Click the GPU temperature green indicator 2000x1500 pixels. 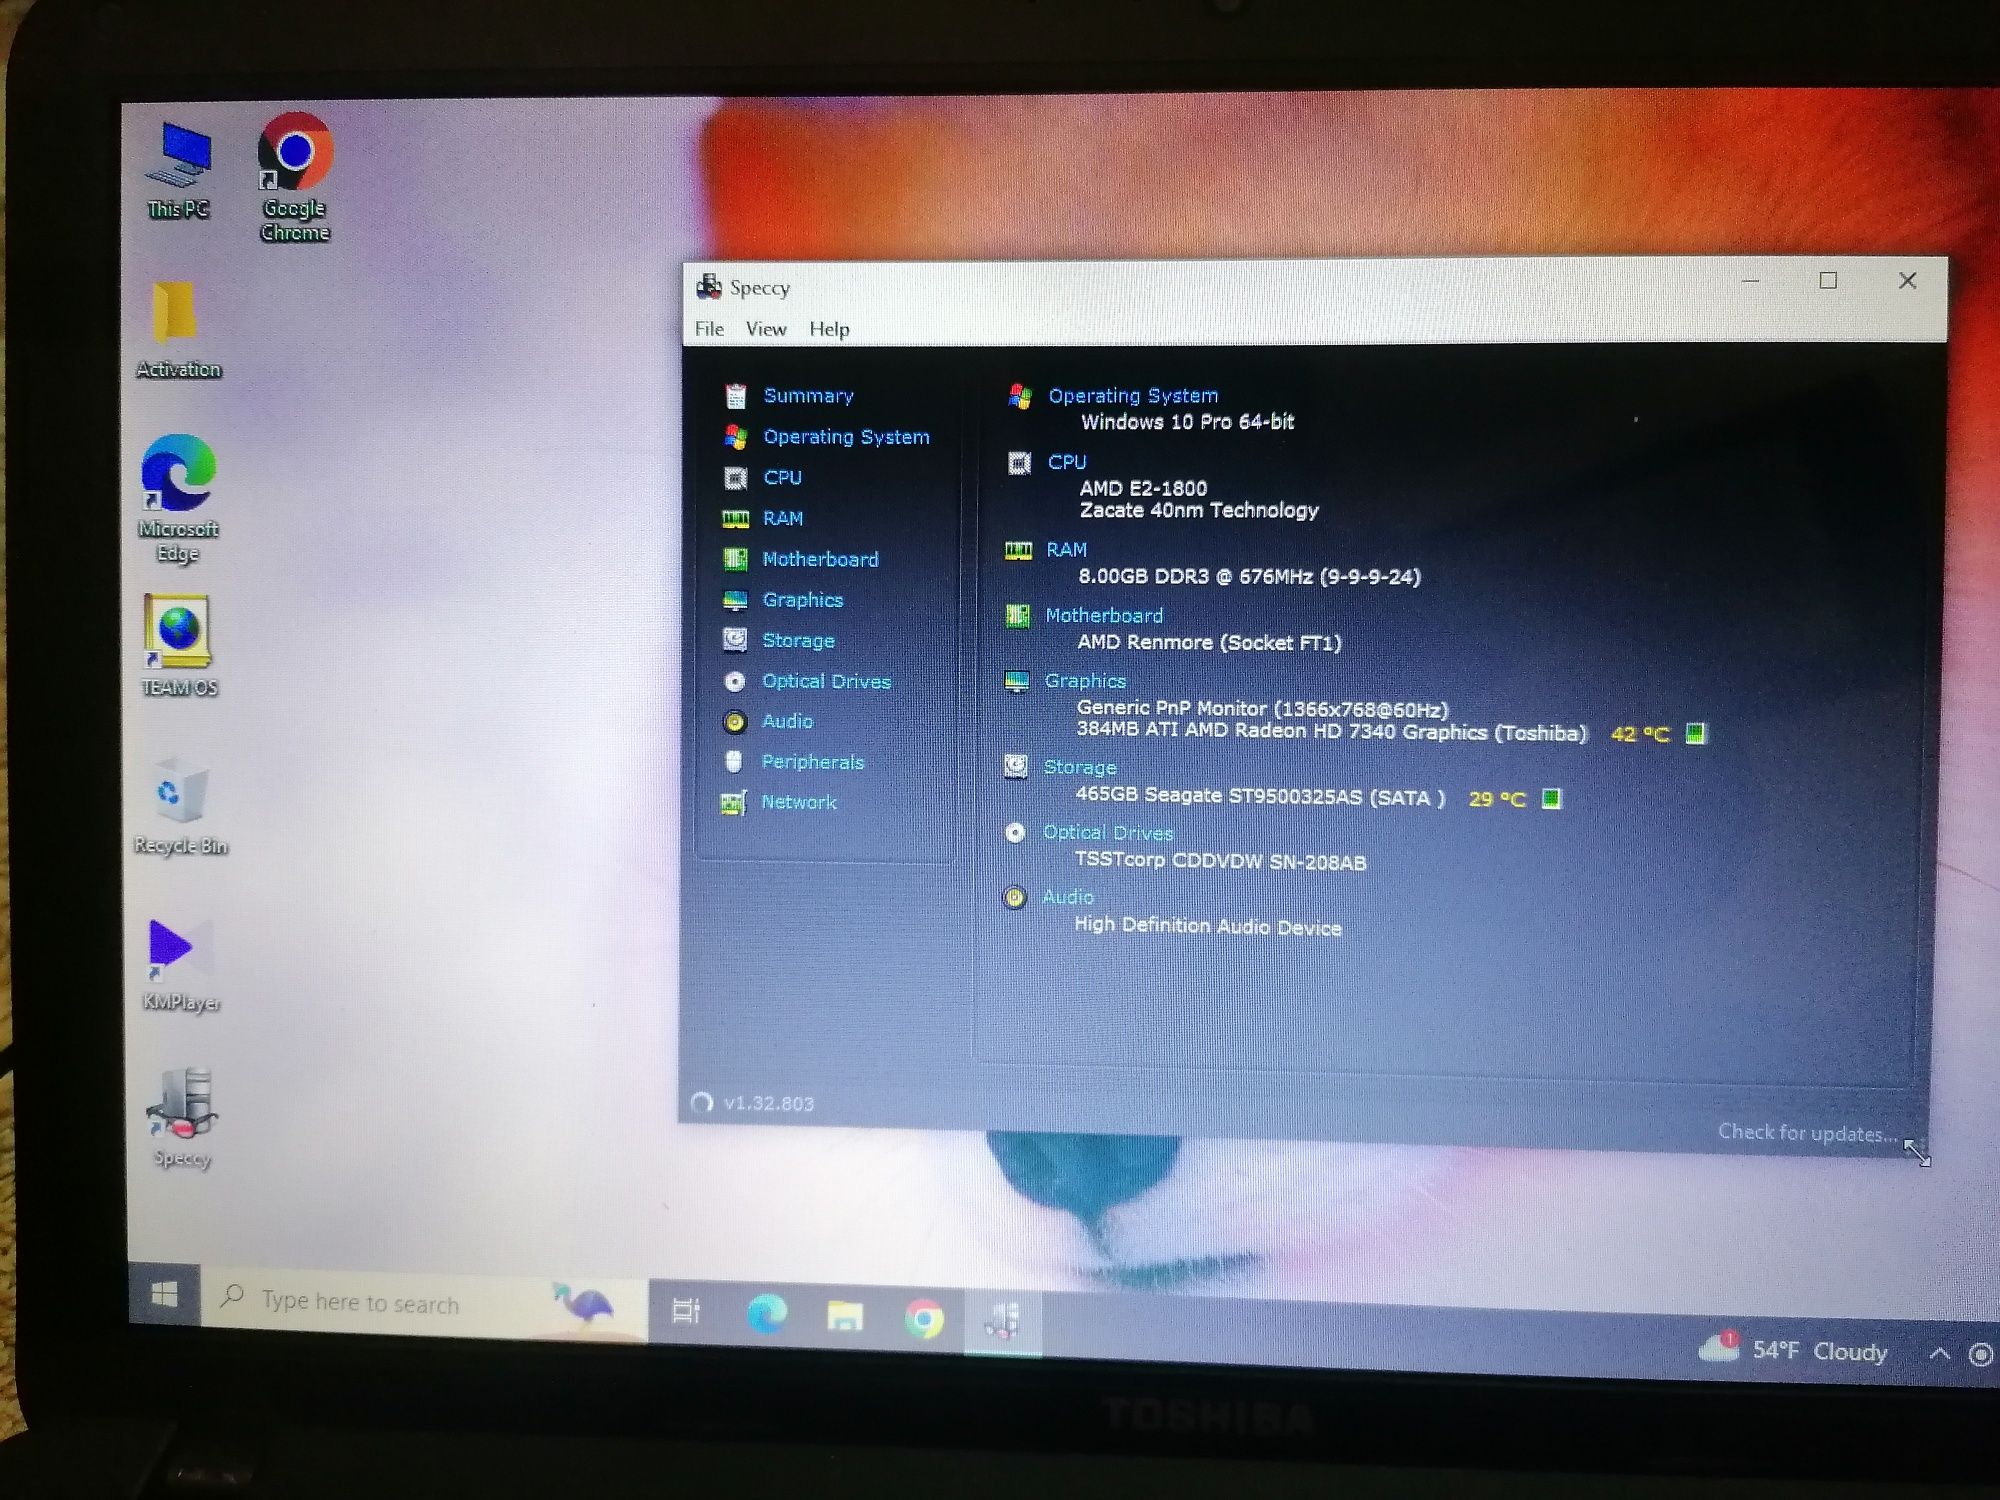pos(1701,730)
